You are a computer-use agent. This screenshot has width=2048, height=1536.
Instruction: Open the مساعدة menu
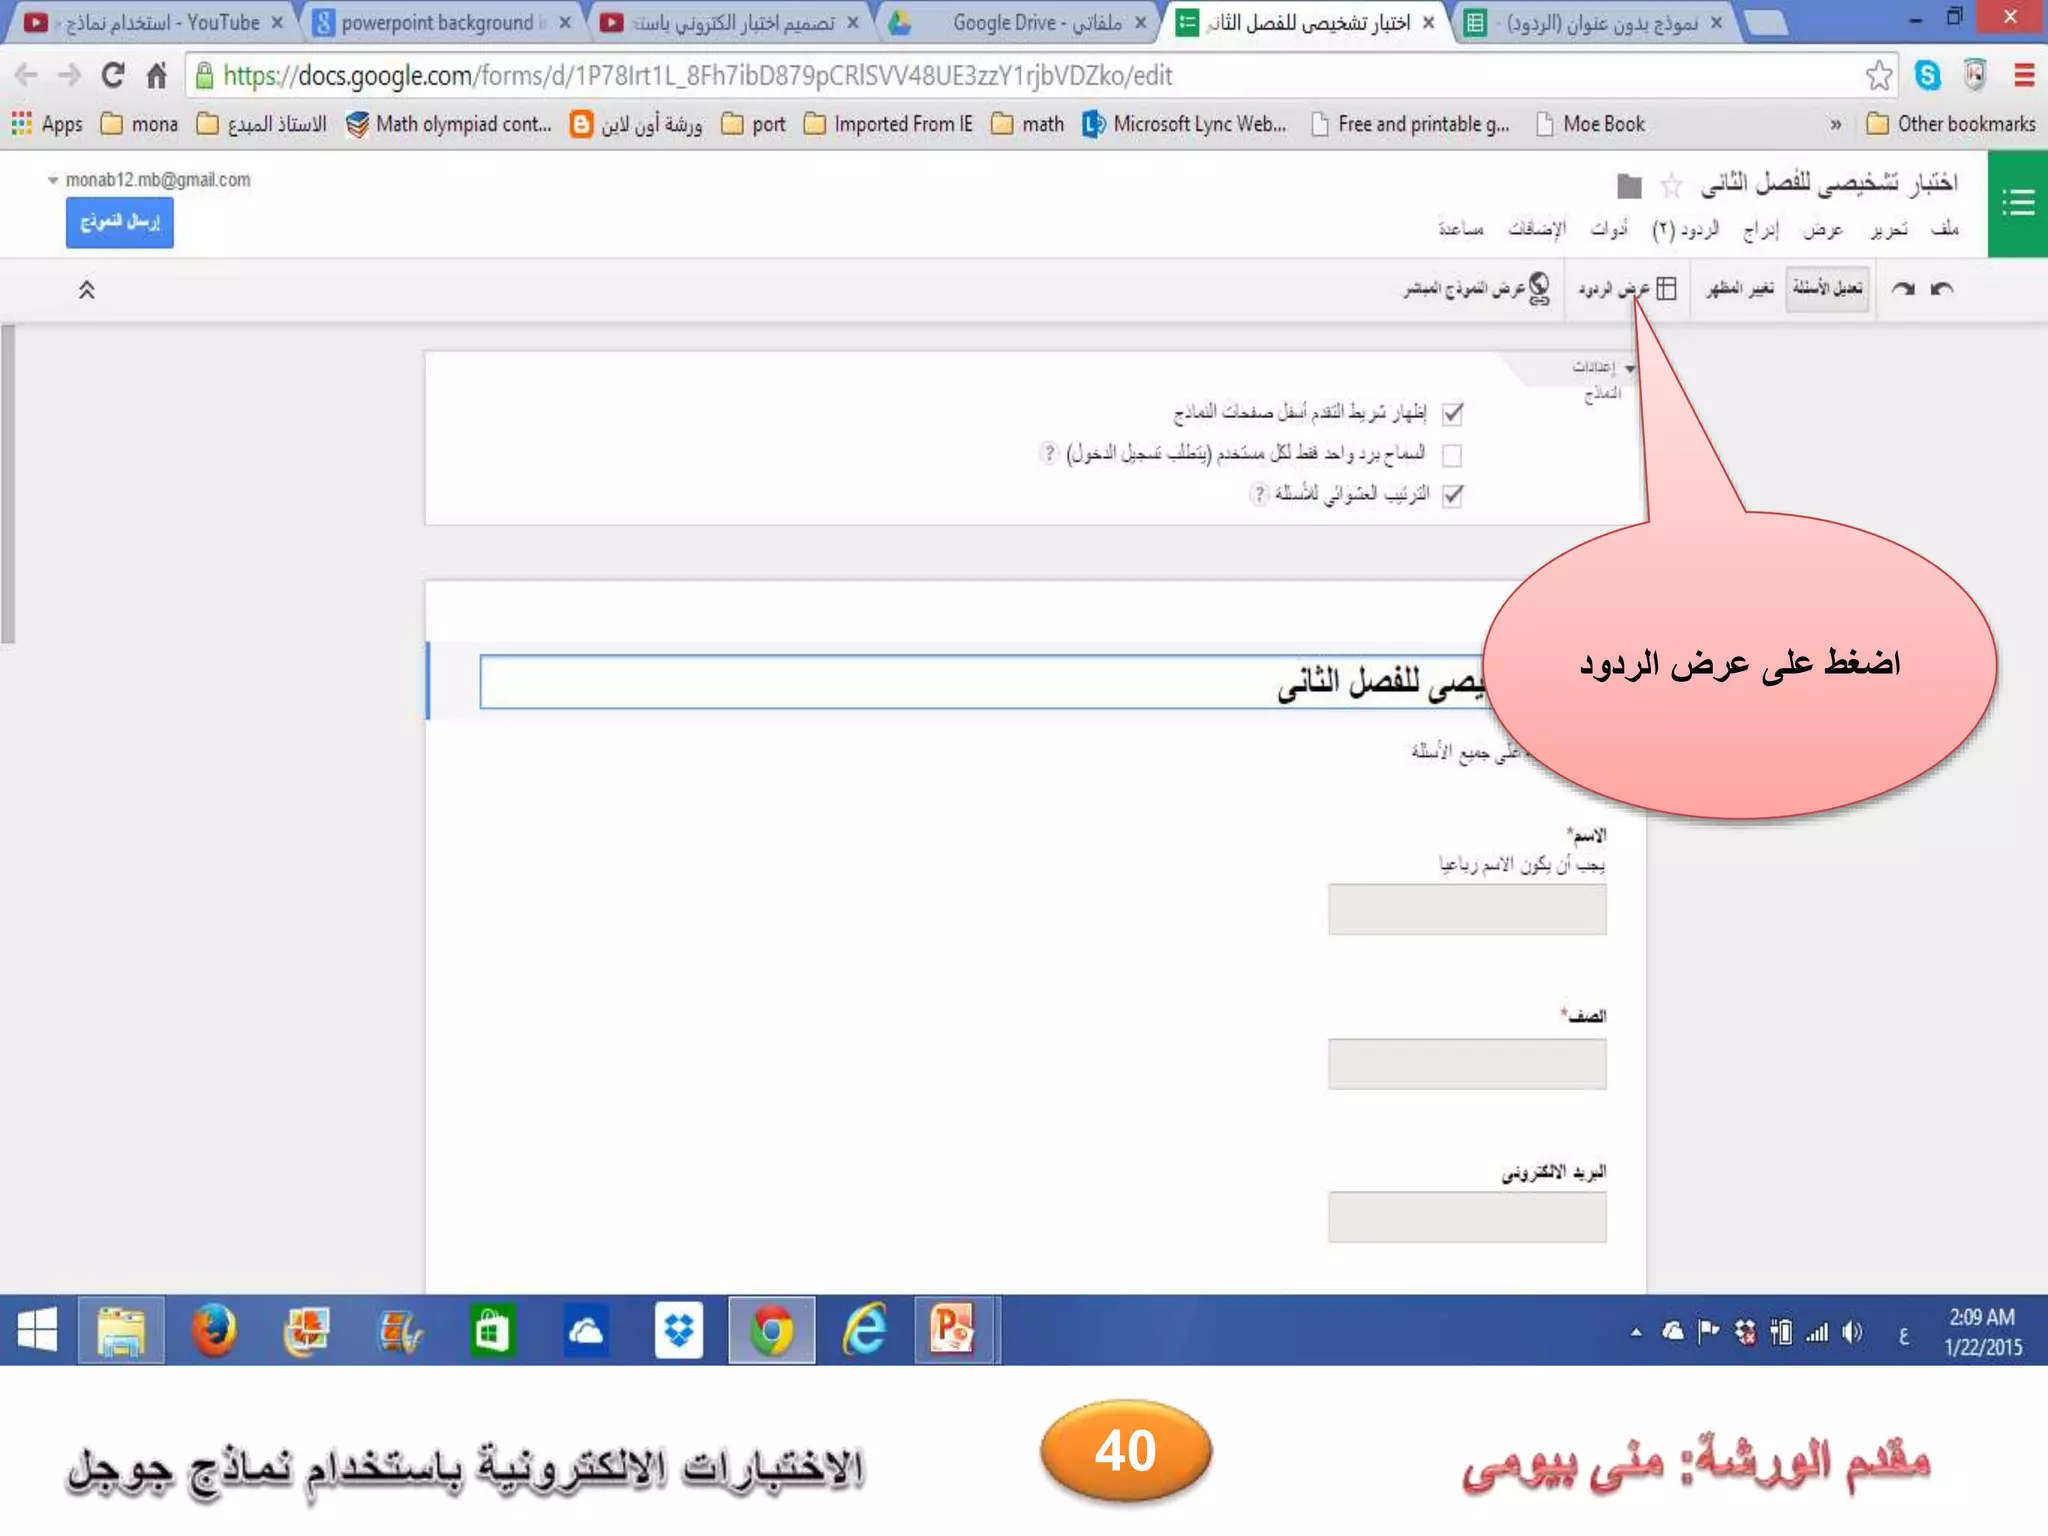[x=1461, y=229]
